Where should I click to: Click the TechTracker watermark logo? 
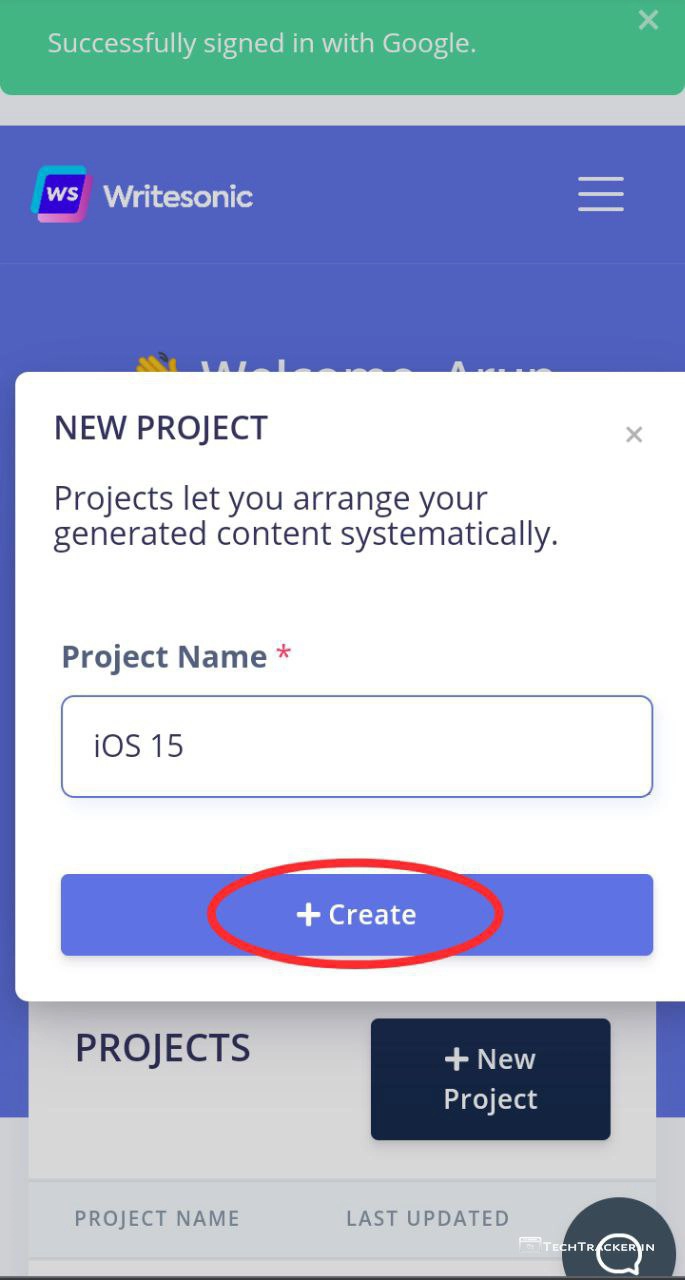[x=586, y=1246]
